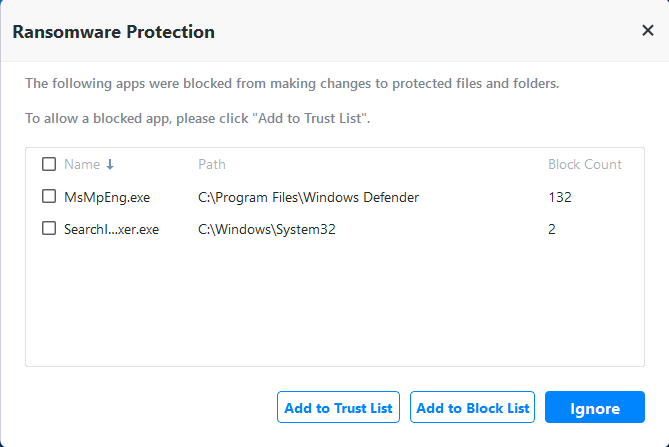This screenshot has width=669, height=447.
Task: Hit the Ignore button
Action: click(594, 408)
